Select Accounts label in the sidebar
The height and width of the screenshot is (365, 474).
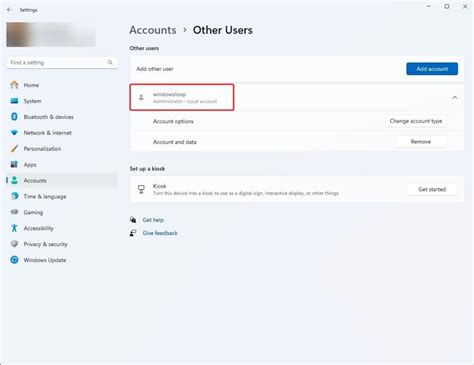tap(35, 180)
